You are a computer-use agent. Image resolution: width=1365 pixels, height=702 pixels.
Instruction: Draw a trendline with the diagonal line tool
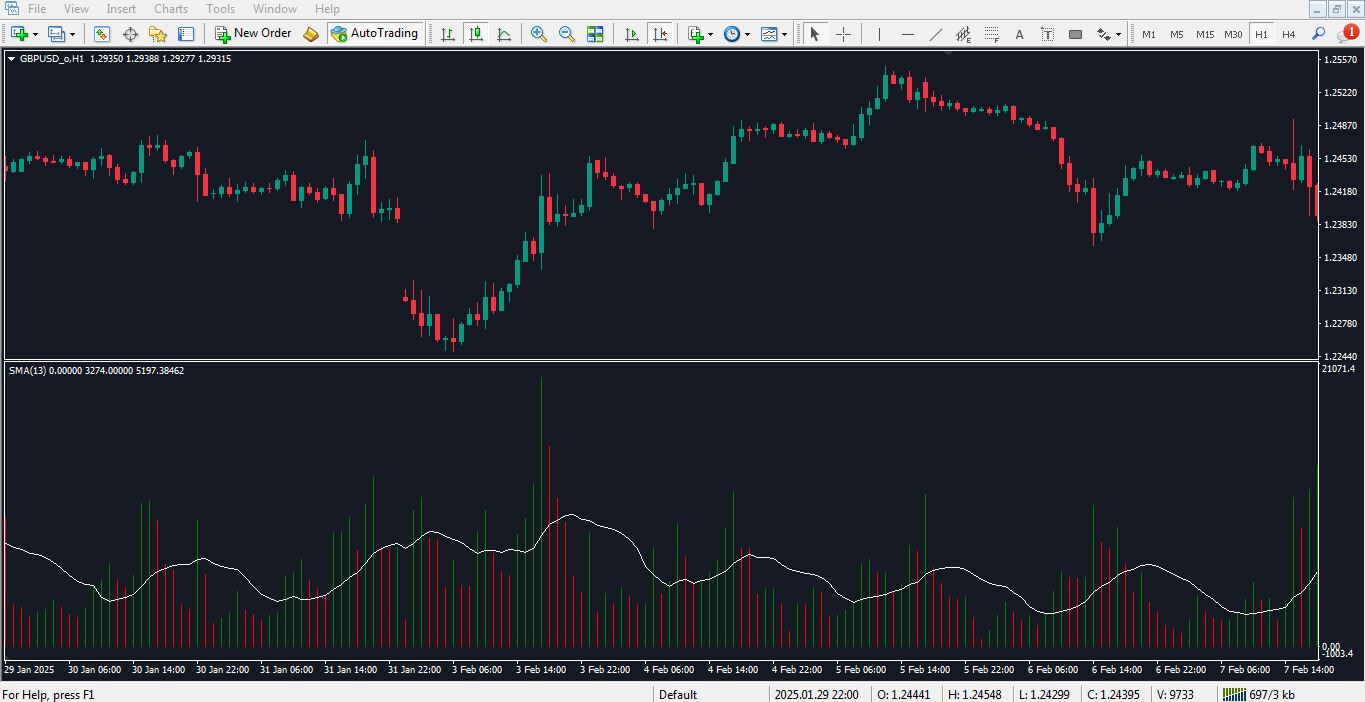point(936,34)
